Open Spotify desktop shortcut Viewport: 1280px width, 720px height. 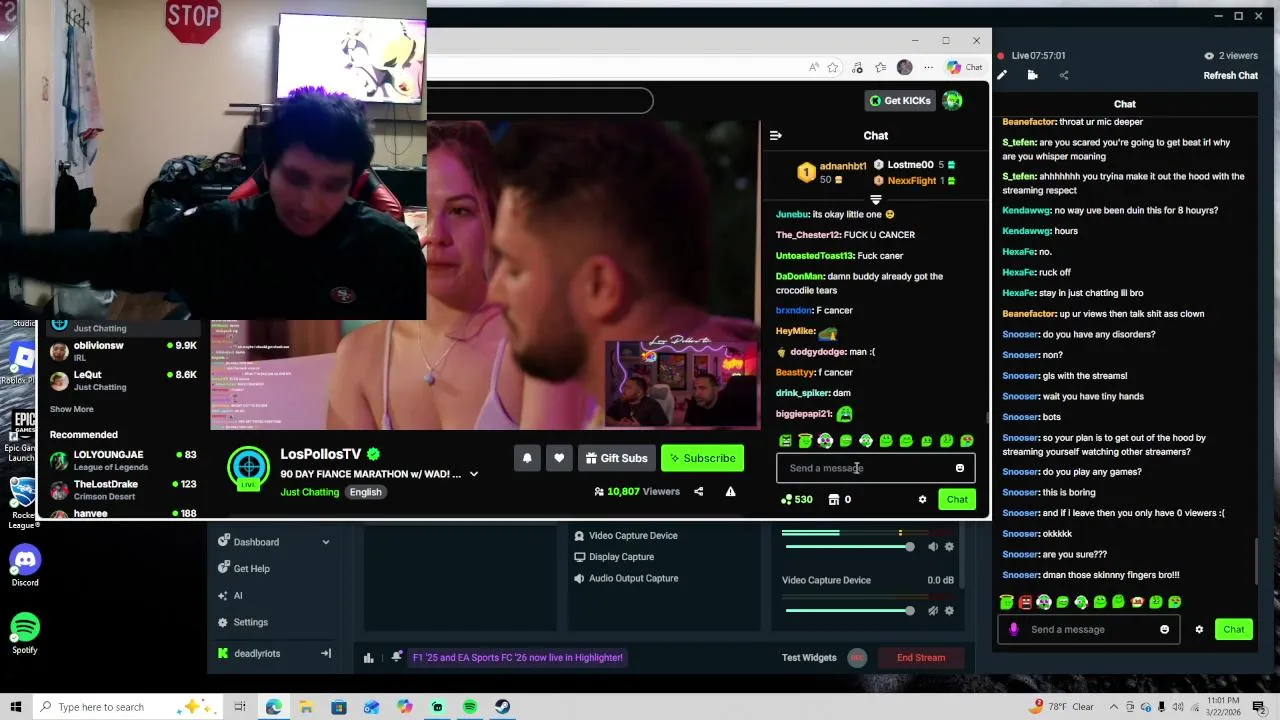pyautogui.click(x=25, y=634)
